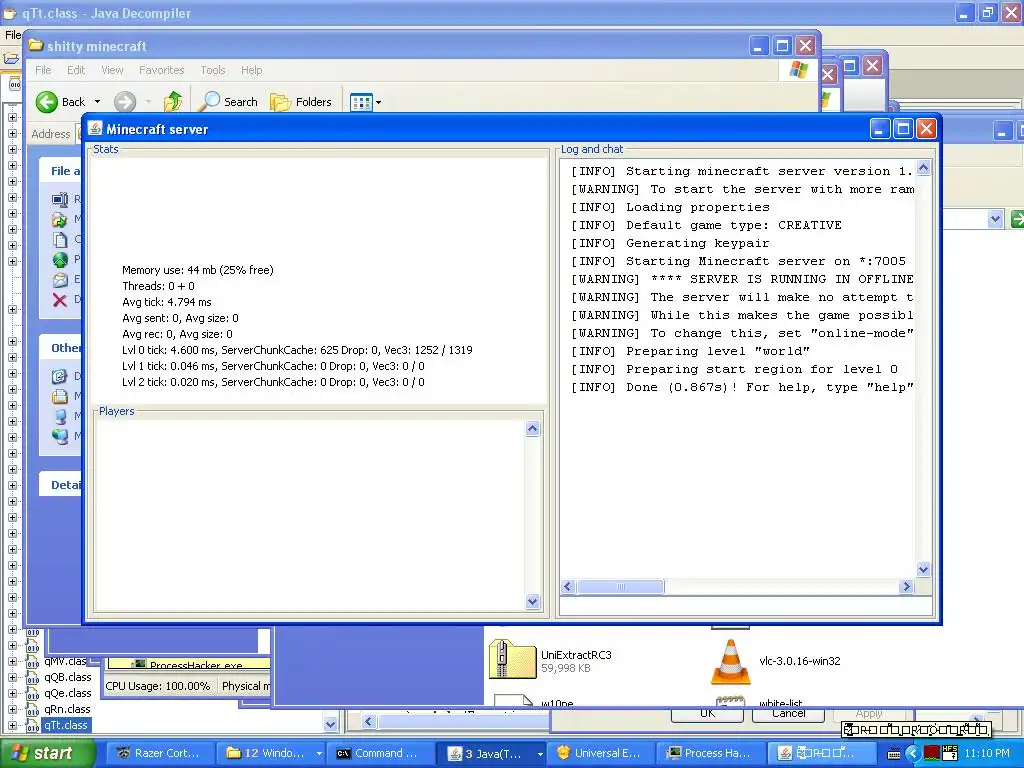Click the log scrollbar down arrow
1024x768 pixels.
[x=923, y=569]
